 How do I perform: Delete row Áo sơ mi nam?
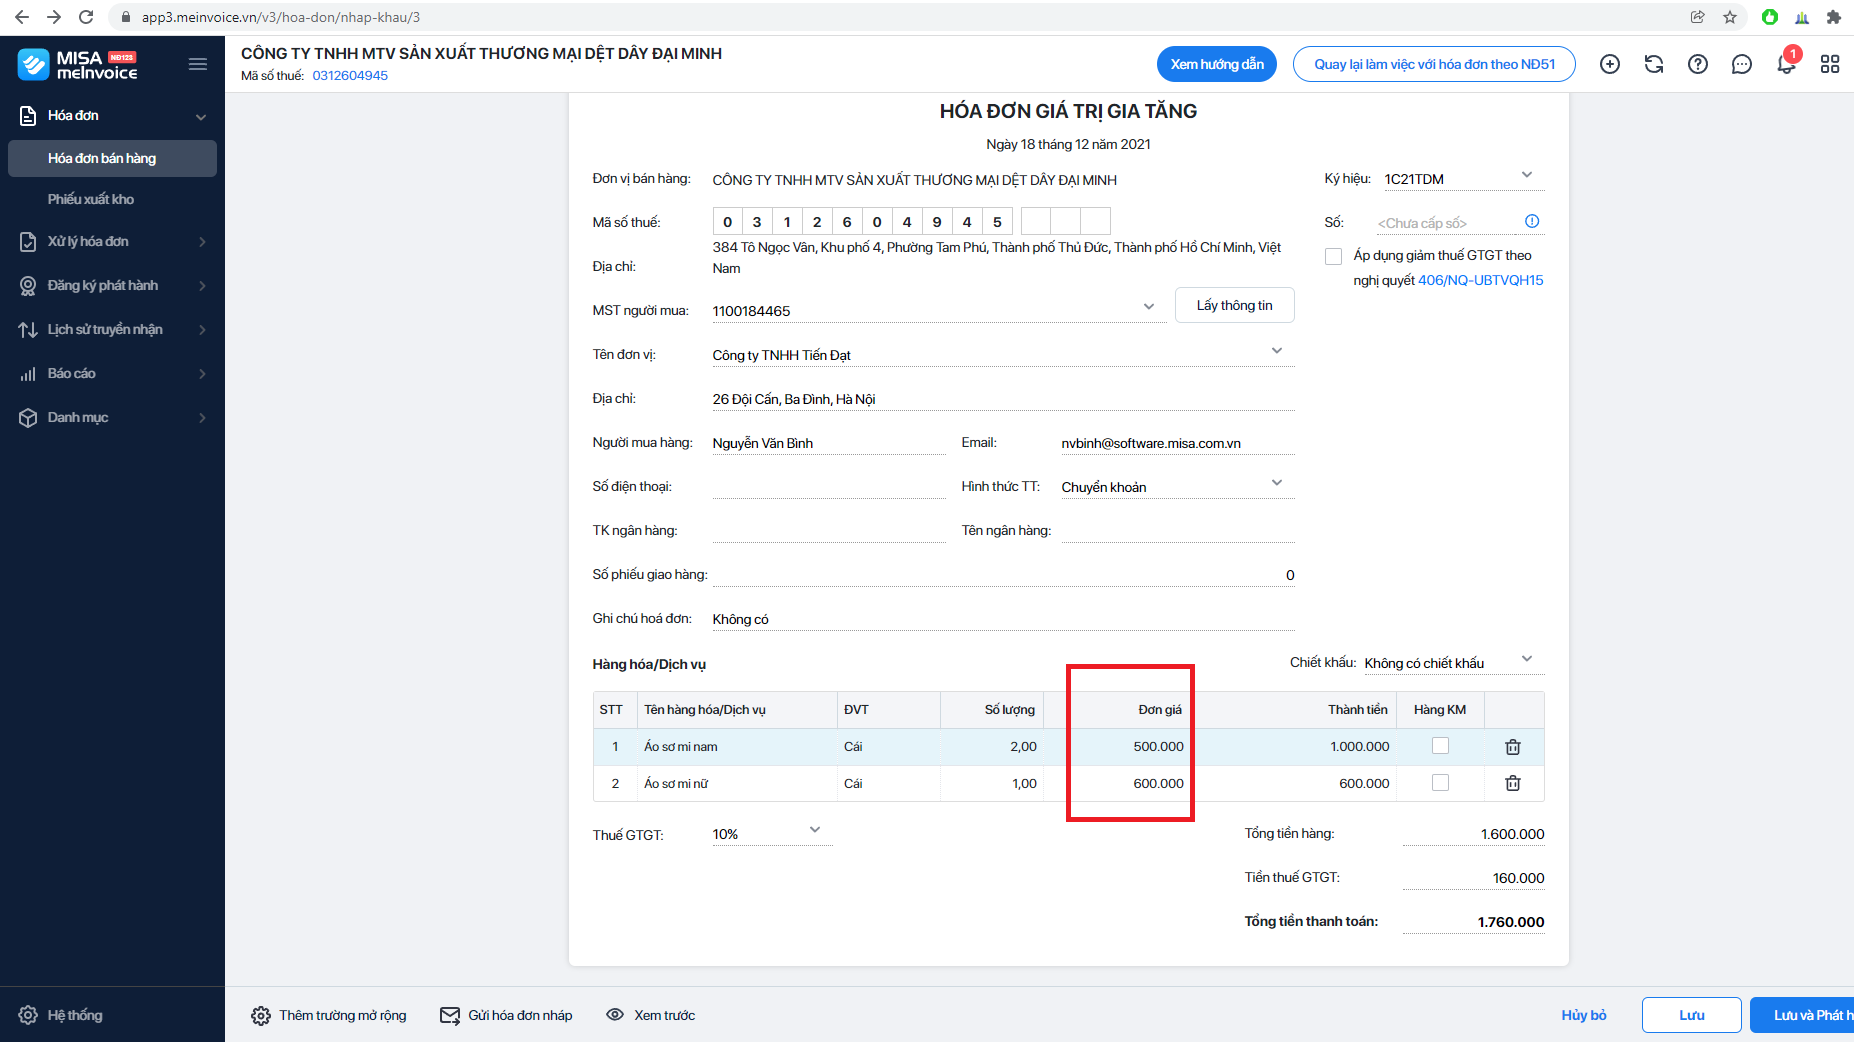tap(1513, 747)
